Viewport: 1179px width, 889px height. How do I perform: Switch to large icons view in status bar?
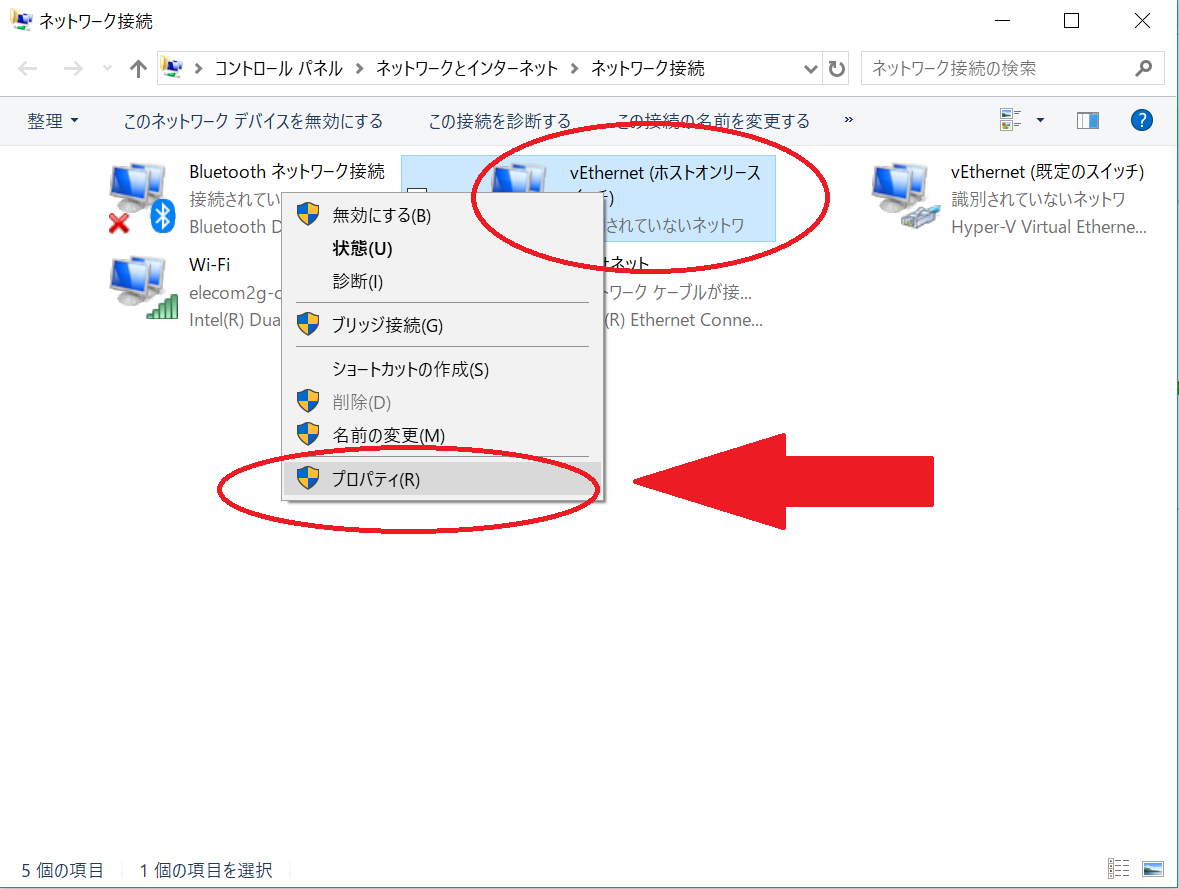pos(1153,869)
